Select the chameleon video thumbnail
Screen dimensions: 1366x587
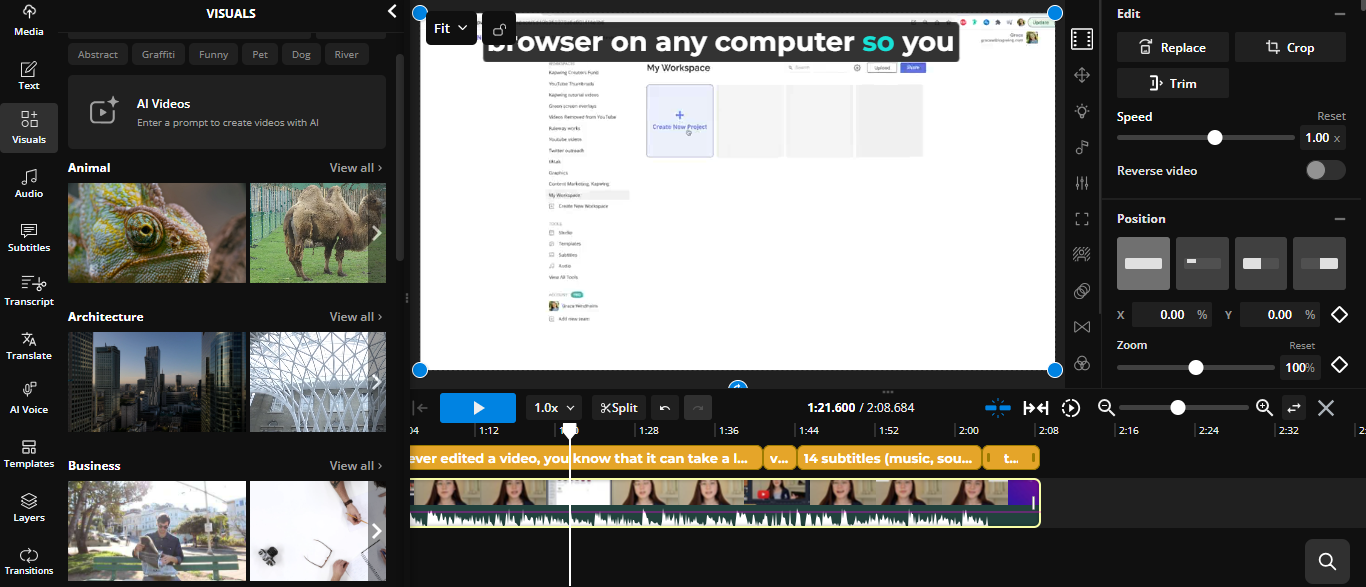point(156,232)
